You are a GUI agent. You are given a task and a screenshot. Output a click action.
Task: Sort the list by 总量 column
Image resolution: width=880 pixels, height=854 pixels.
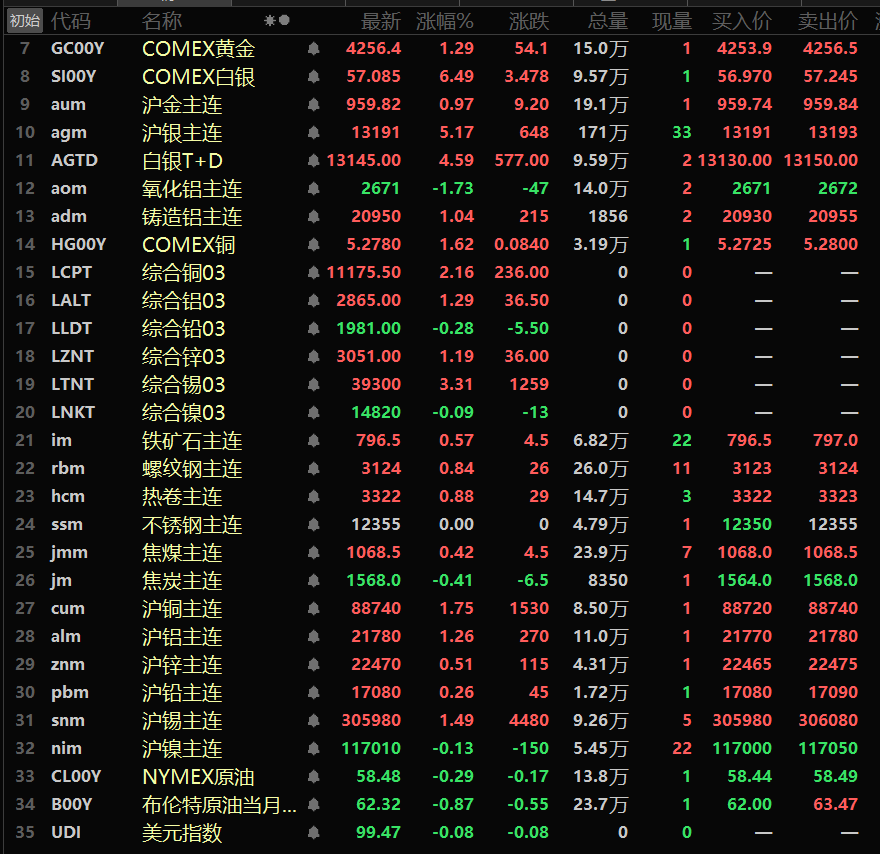[x=607, y=20]
